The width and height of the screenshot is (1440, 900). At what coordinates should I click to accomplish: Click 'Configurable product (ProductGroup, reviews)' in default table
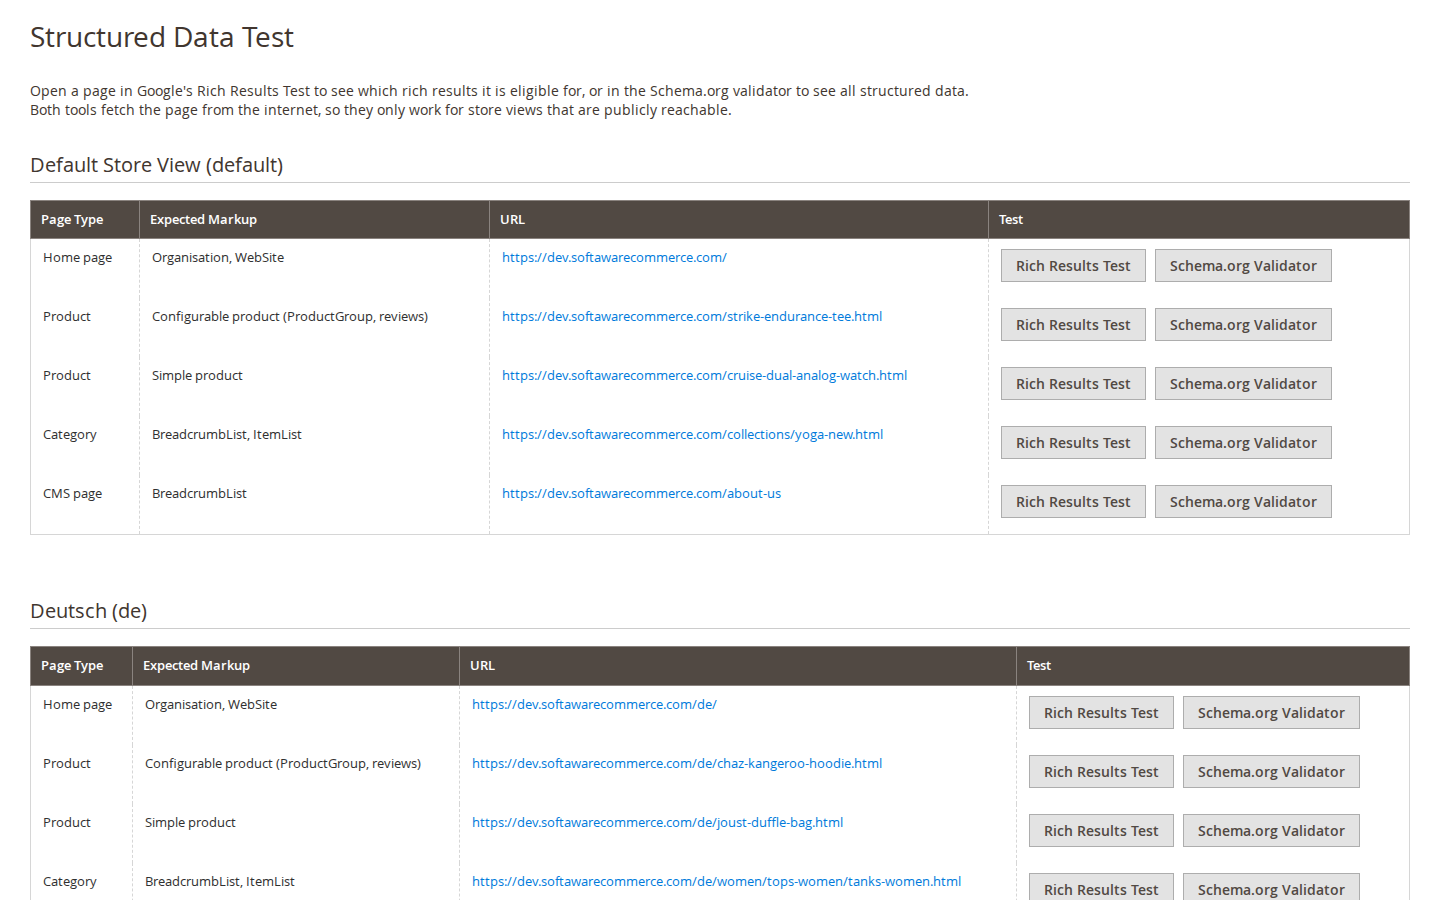[290, 317]
